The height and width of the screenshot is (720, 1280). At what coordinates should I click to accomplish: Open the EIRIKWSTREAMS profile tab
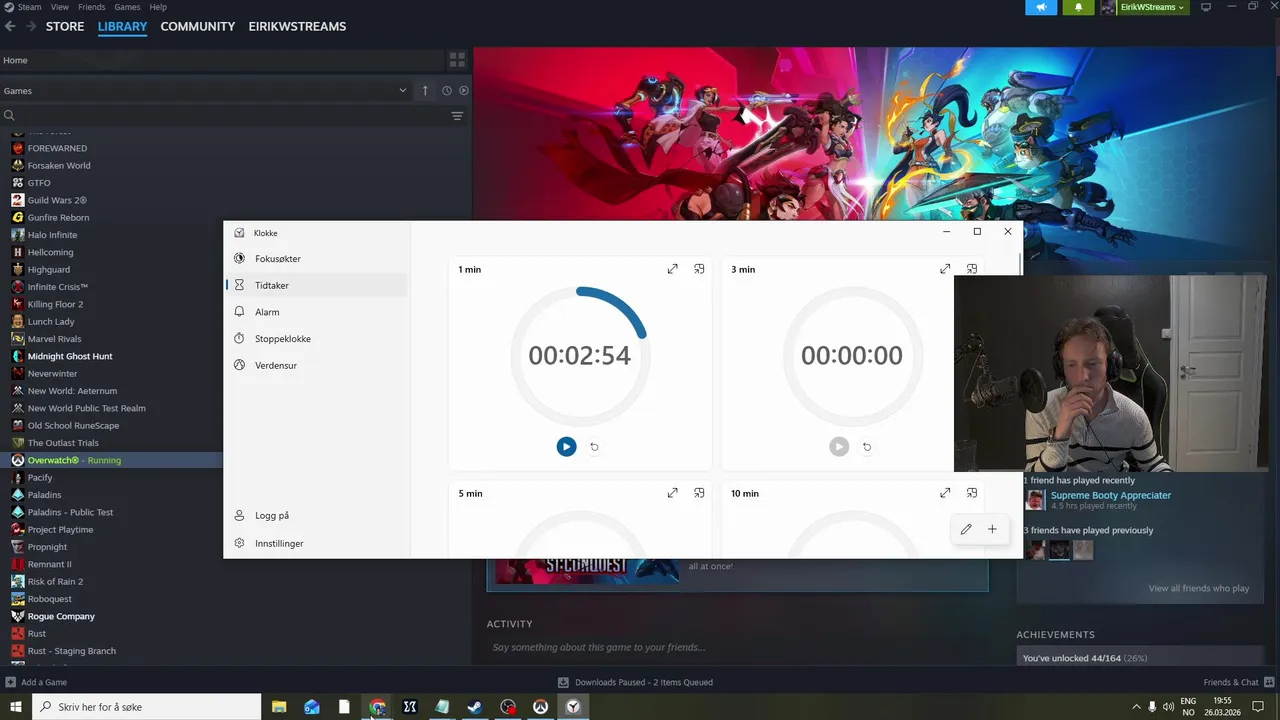pyautogui.click(x=297, y=26)
